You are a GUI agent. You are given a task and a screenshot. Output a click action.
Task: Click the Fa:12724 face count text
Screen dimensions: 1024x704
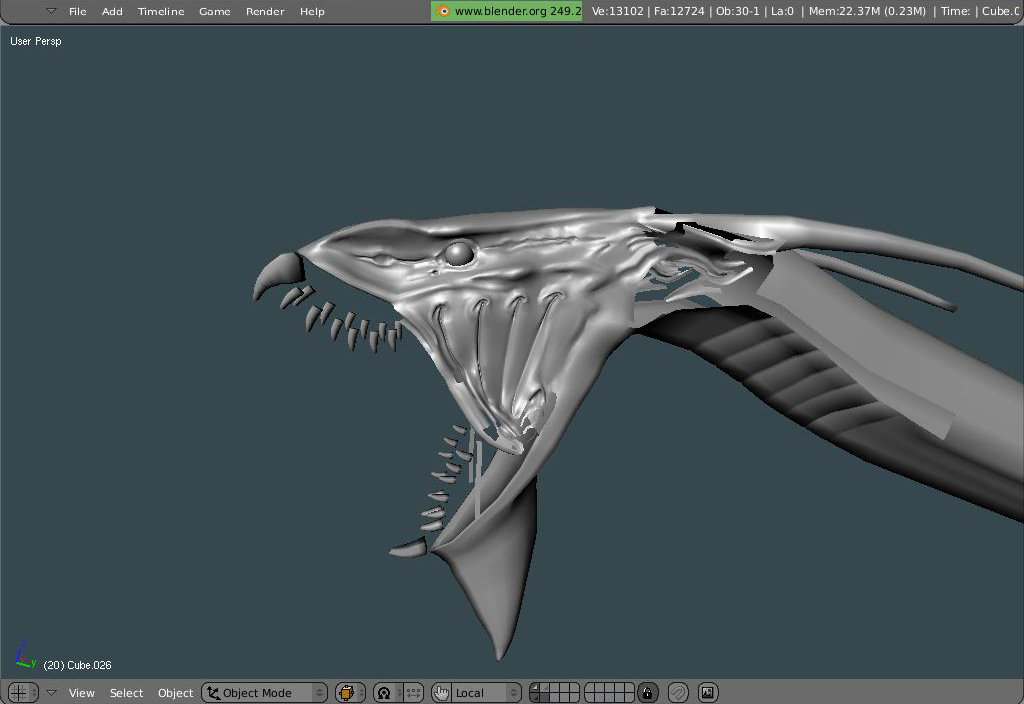[x=679, y=11]
